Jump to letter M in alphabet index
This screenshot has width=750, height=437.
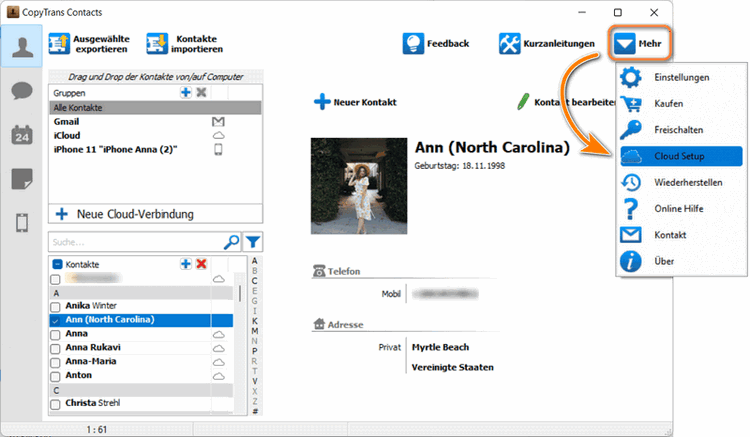[x=254, y=331]
